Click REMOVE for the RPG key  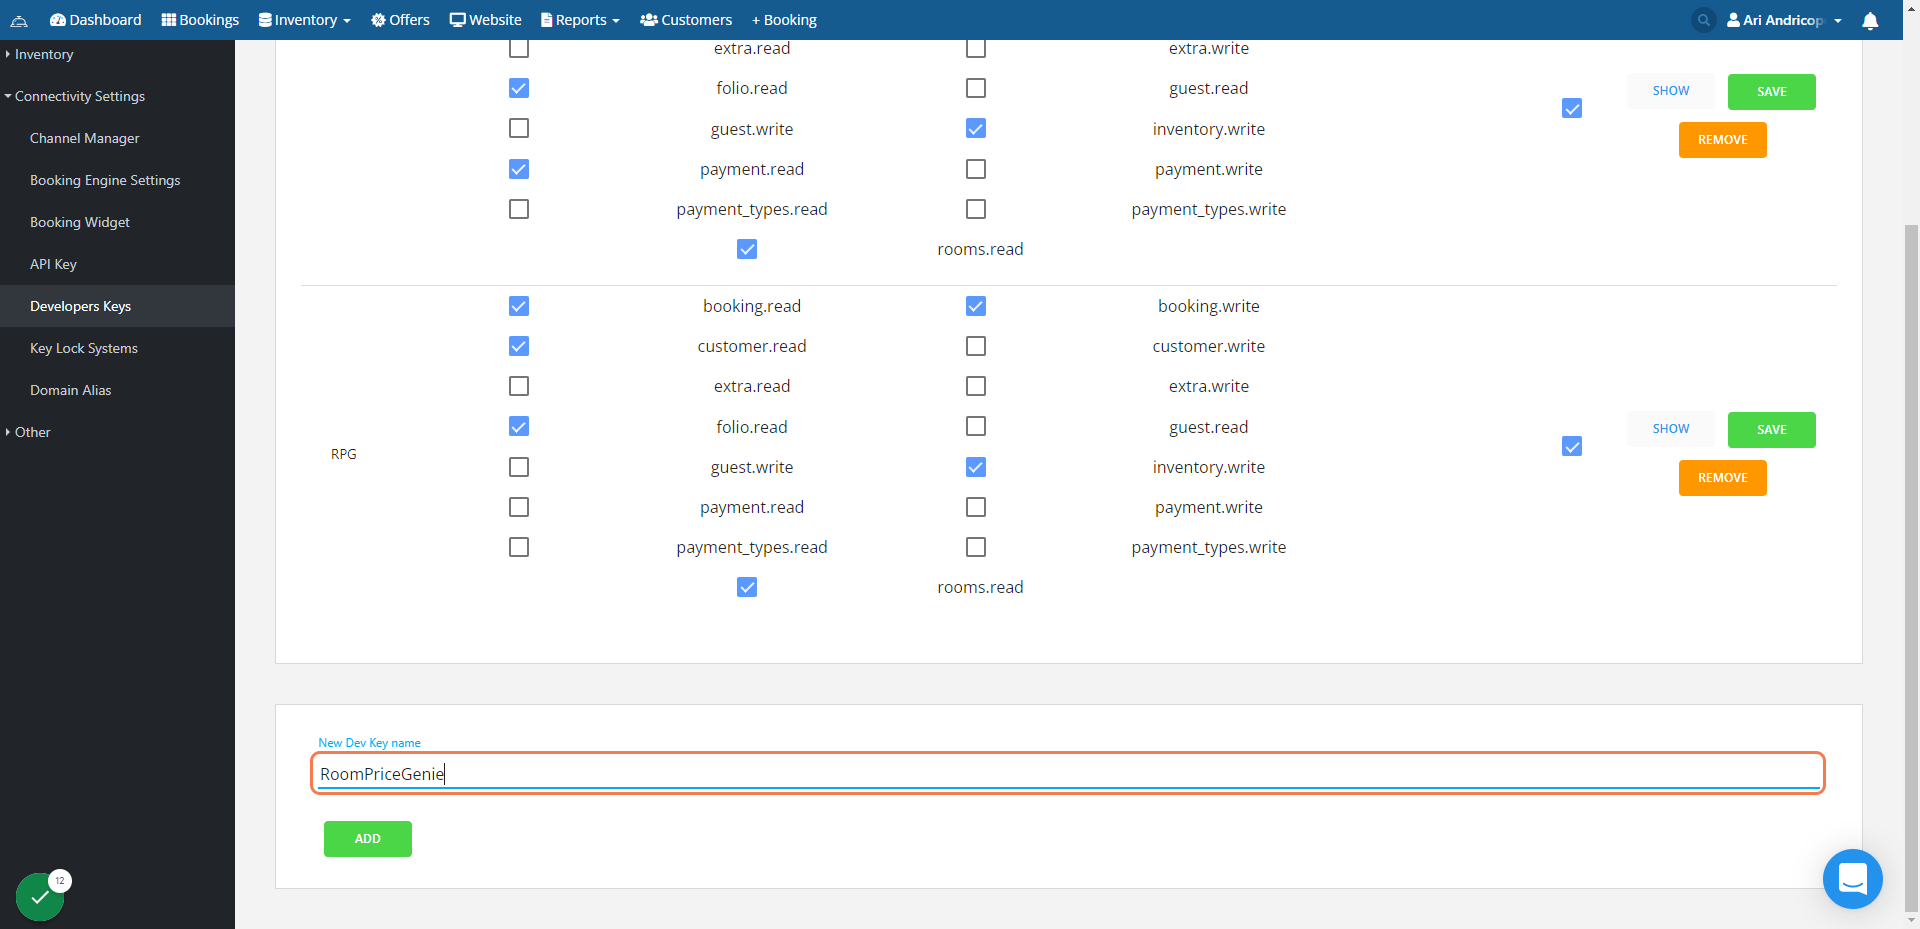click(x=1723, y=478)
